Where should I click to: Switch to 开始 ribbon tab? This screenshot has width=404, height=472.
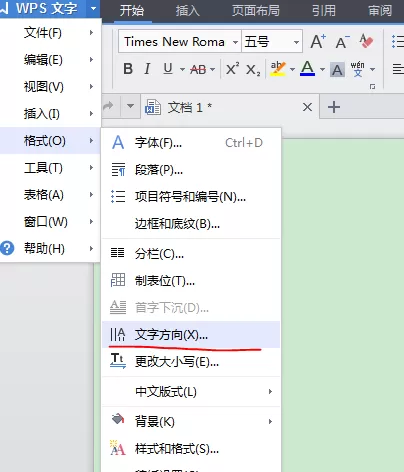(x=132, y=11)
